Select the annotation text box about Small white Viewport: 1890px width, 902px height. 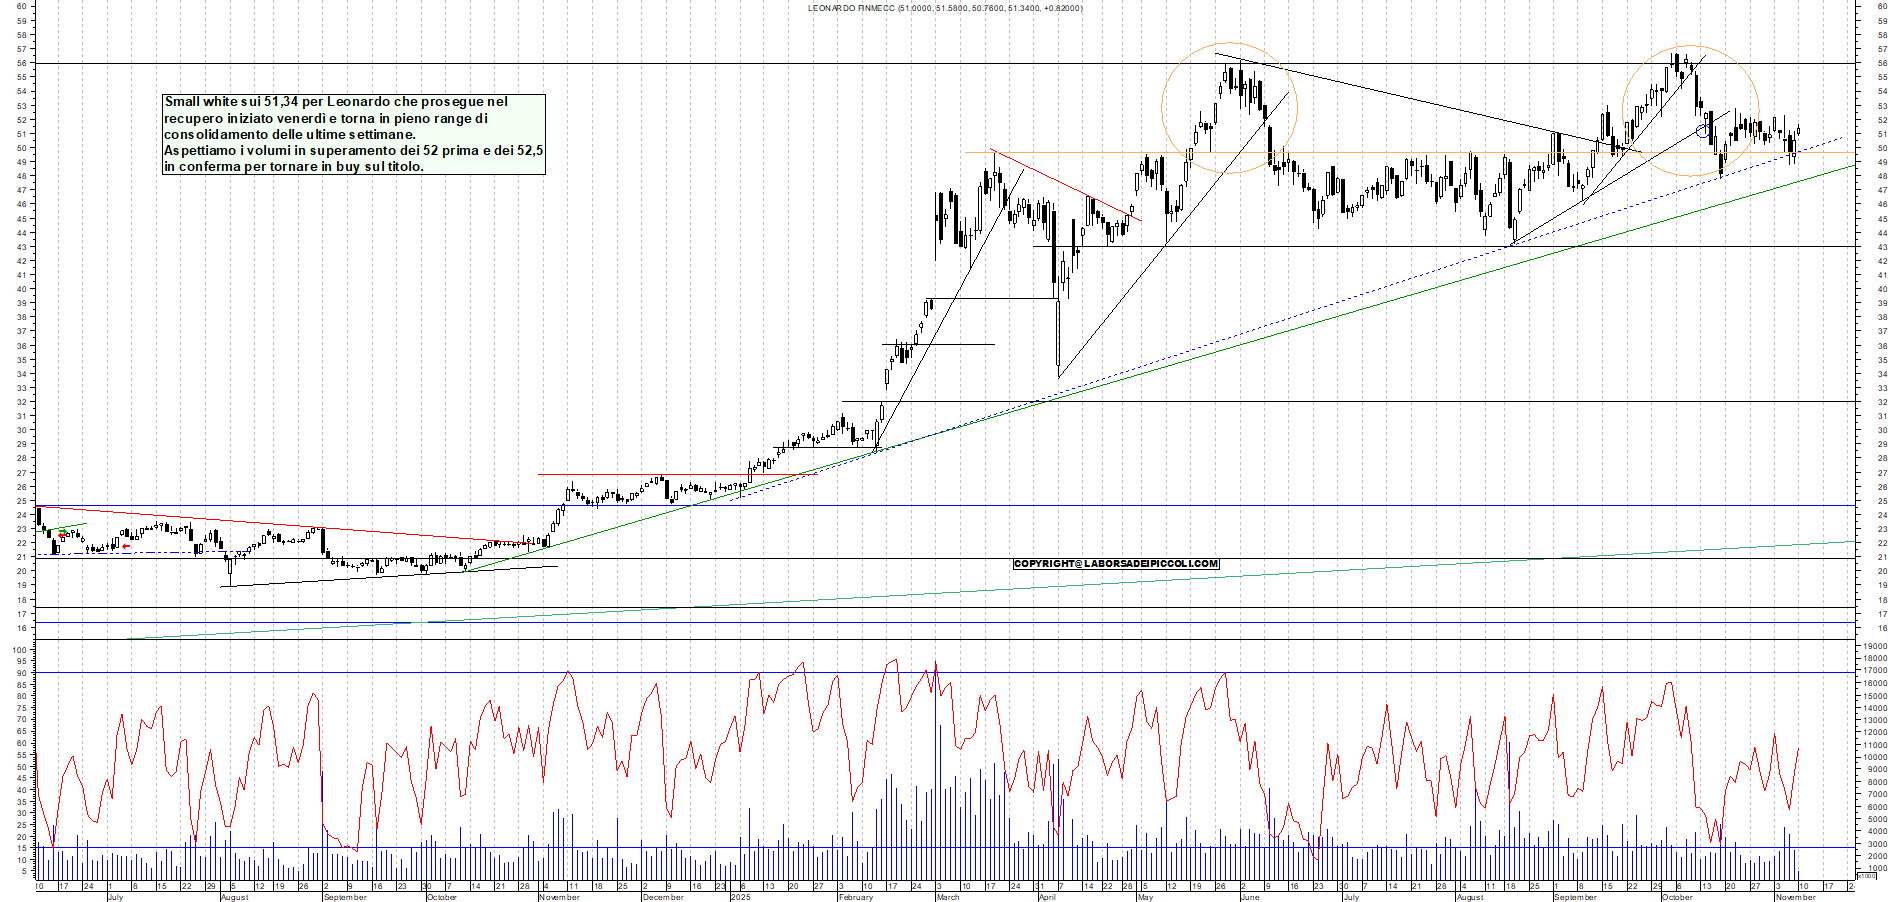(x=352, y=135)
